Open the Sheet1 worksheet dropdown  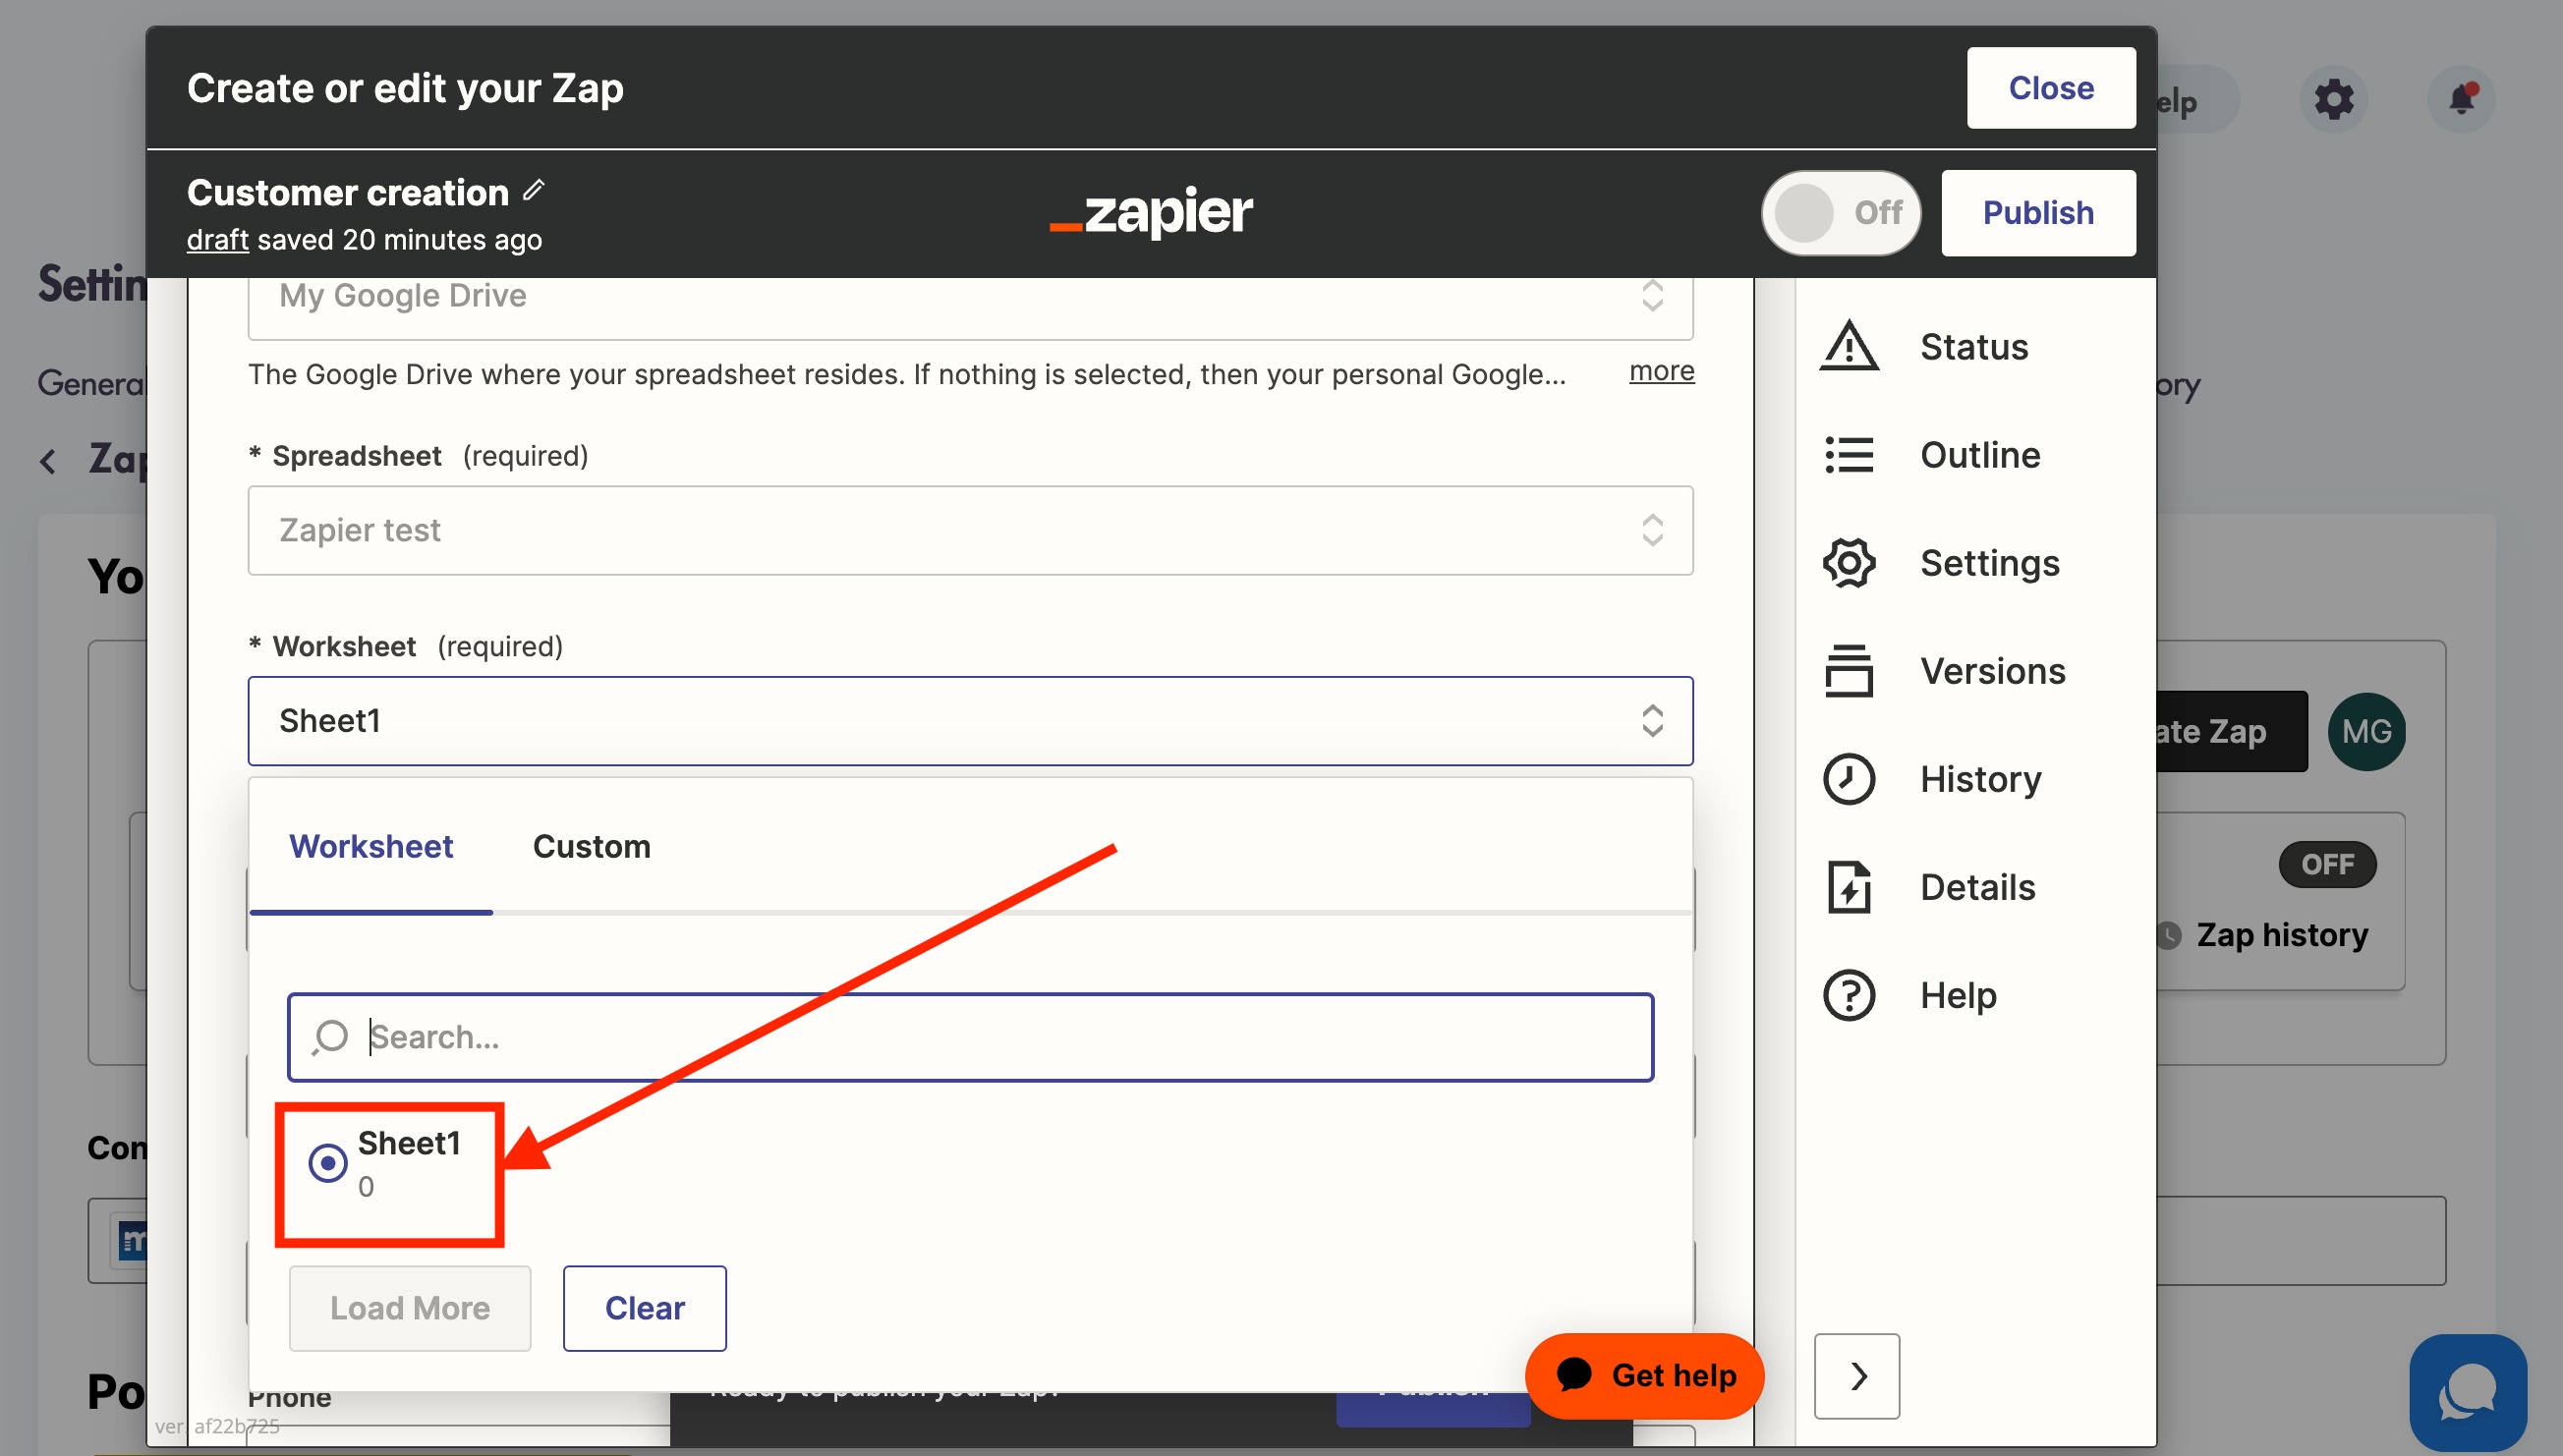click(970, 721)
